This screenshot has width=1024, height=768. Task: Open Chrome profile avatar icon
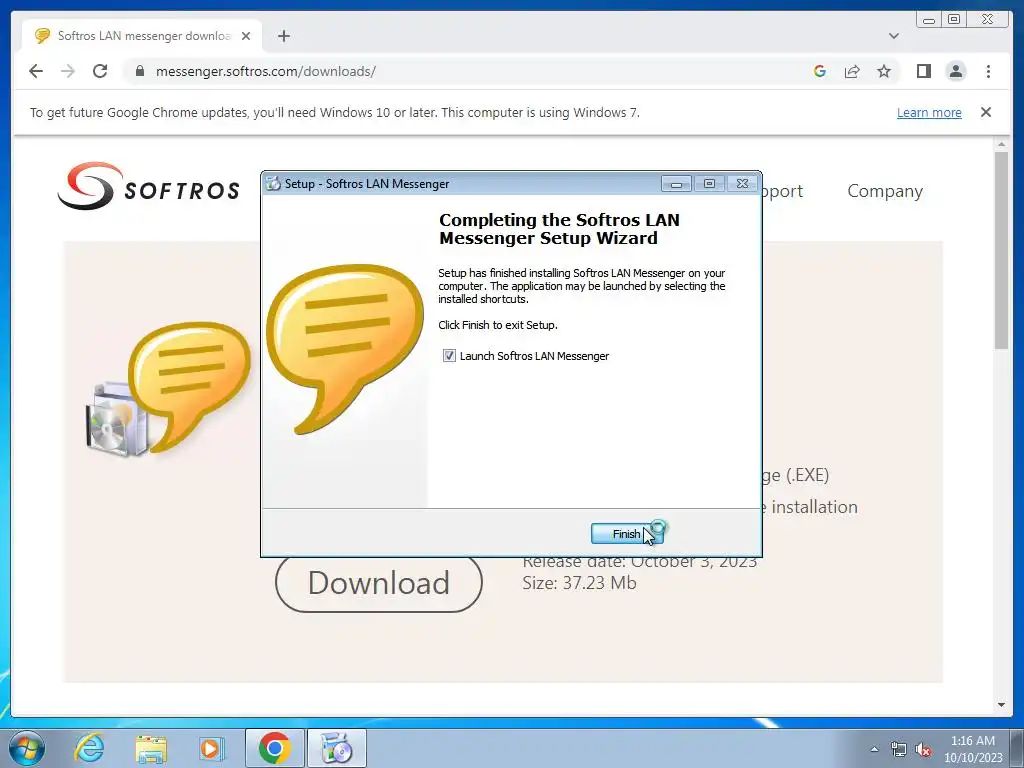coord(956,71)
